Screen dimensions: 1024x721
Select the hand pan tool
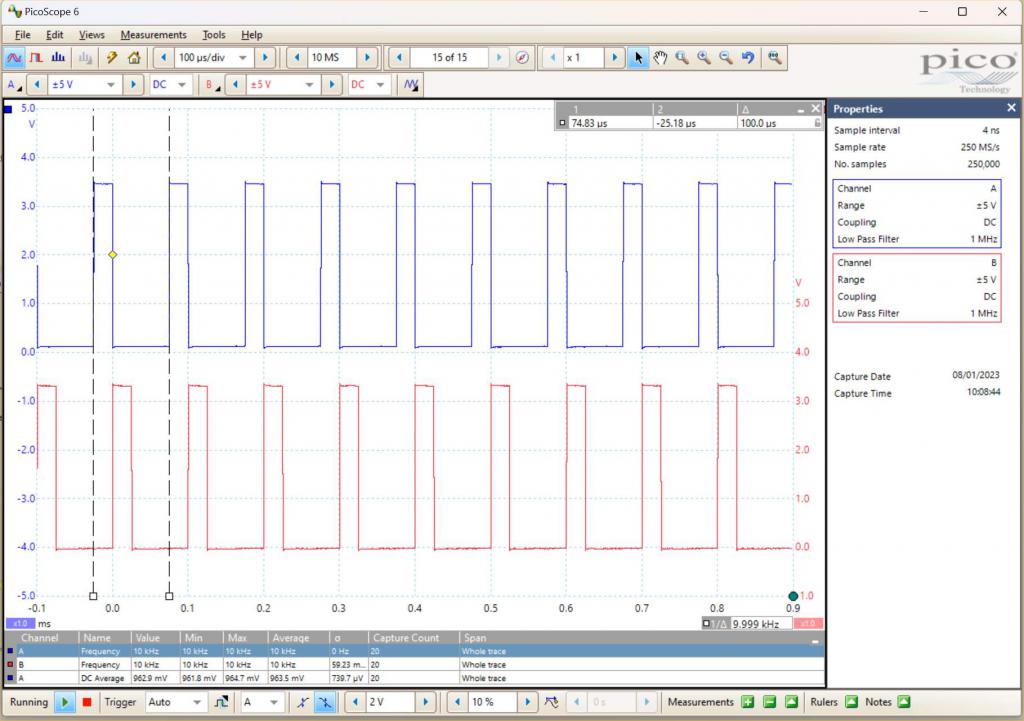click(x=660, y=58)
